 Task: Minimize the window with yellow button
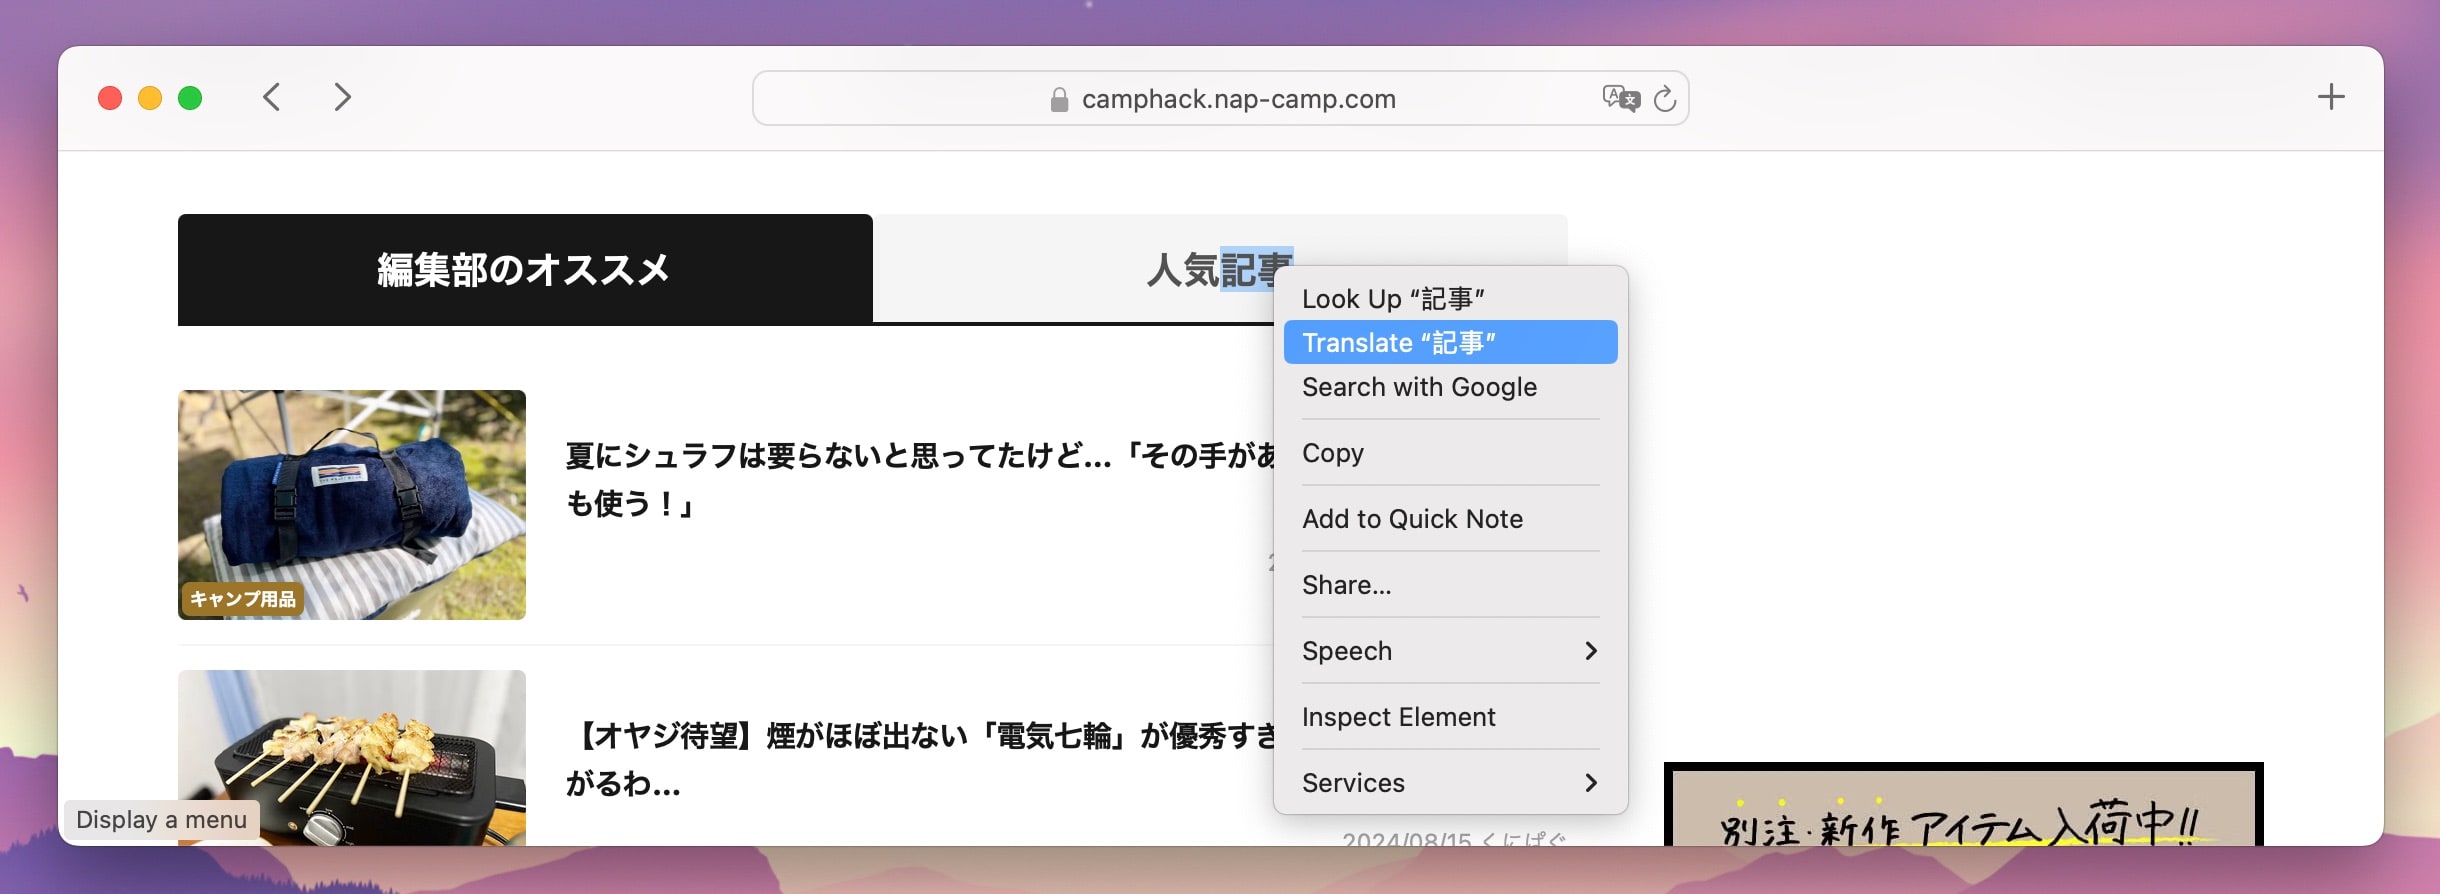[150, 98]
